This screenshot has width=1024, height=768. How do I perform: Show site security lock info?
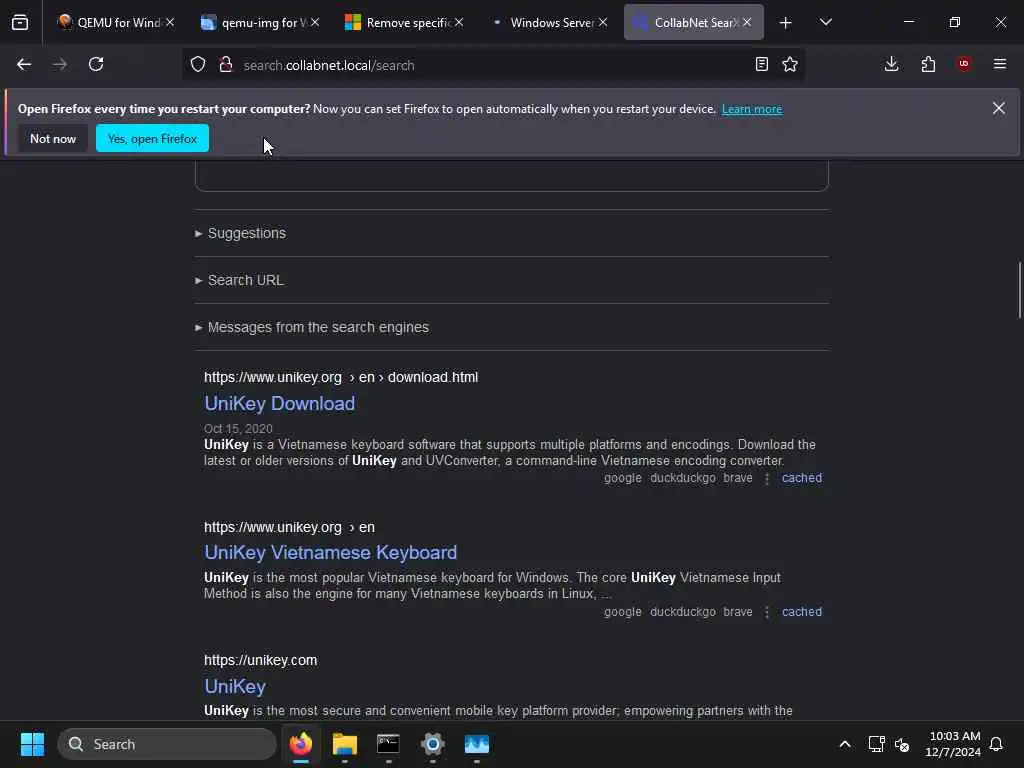tap(226, 65)
